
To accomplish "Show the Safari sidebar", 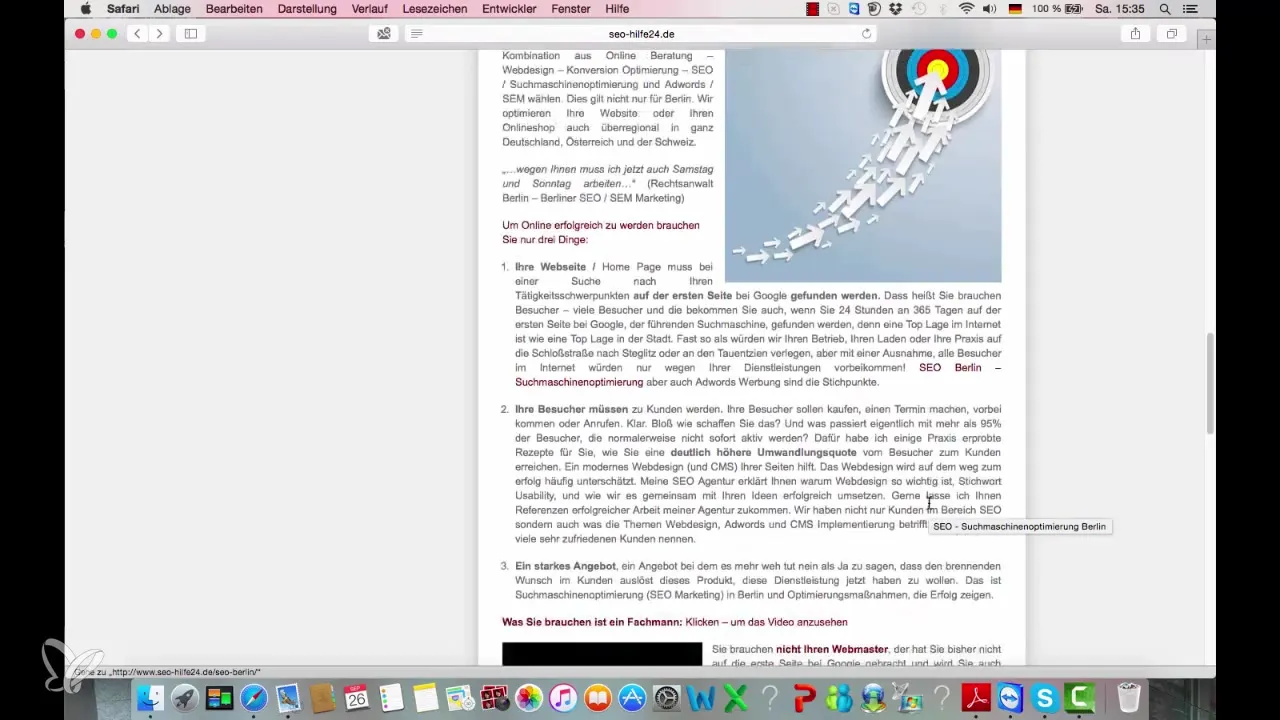I will (190, 34).
